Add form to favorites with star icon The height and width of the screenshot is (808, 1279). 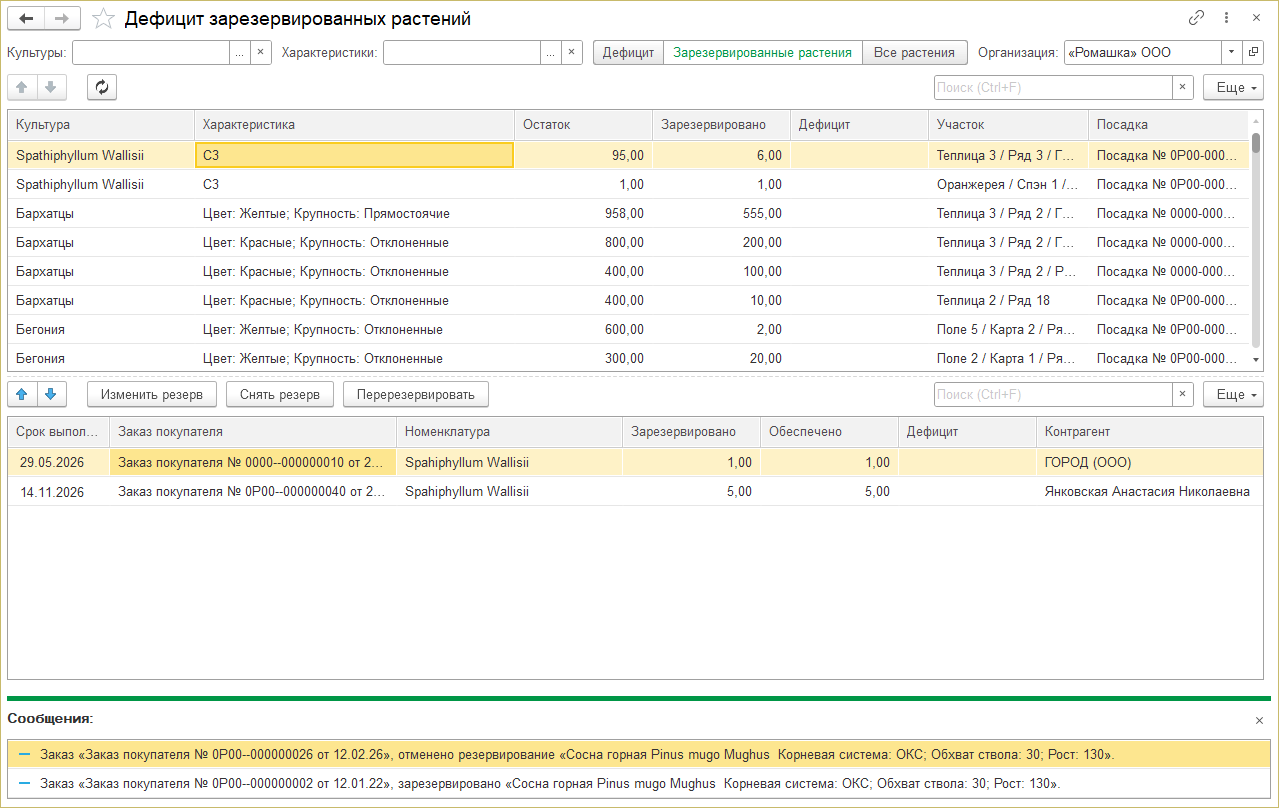tap(102, 19)
